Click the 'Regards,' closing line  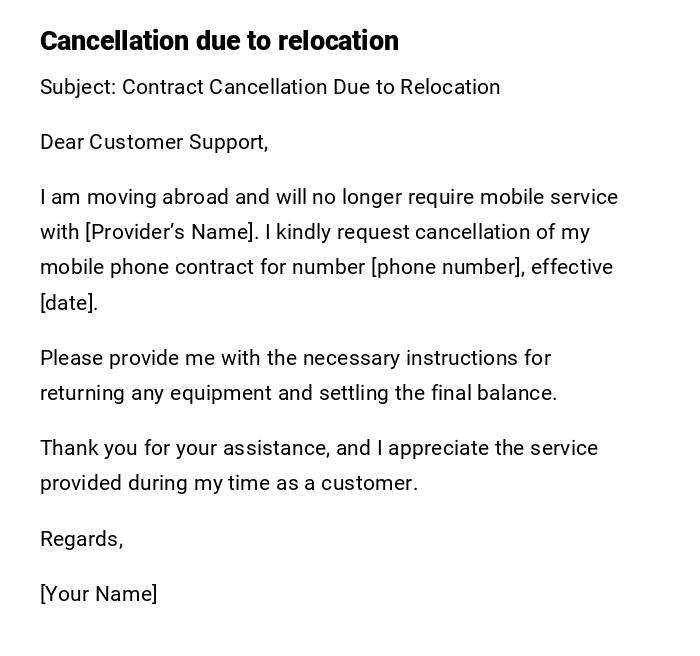[x=81, y=539]
